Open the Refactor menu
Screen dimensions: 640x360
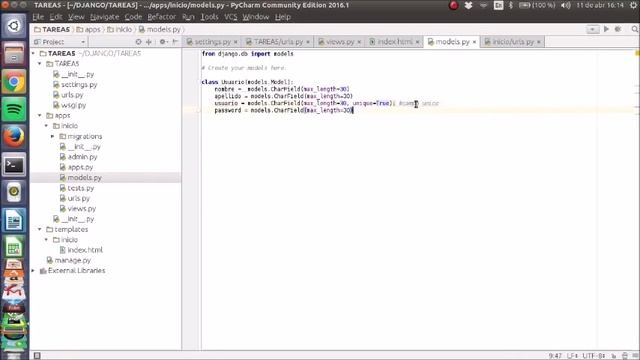162,17
